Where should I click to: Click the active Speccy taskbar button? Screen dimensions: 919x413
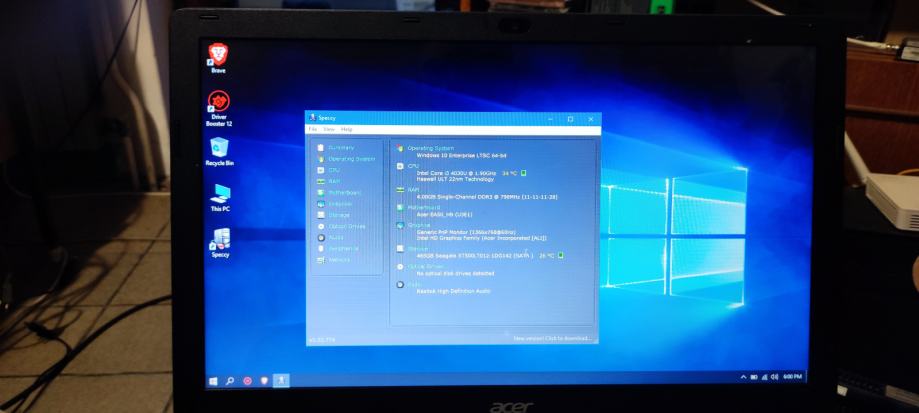point(281,381)
